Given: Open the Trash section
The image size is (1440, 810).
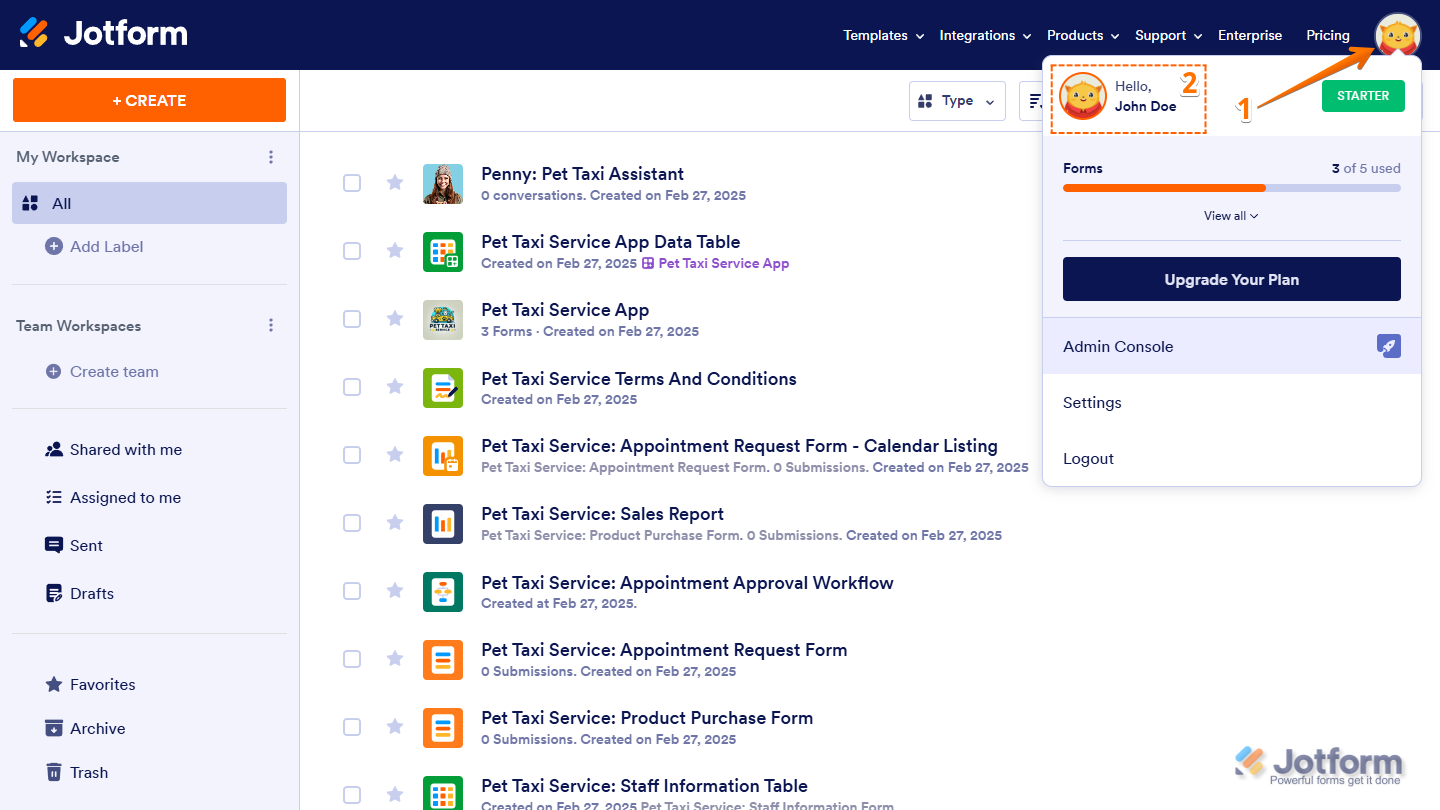Looking at the screenshot, I should (x=88, y=772).
